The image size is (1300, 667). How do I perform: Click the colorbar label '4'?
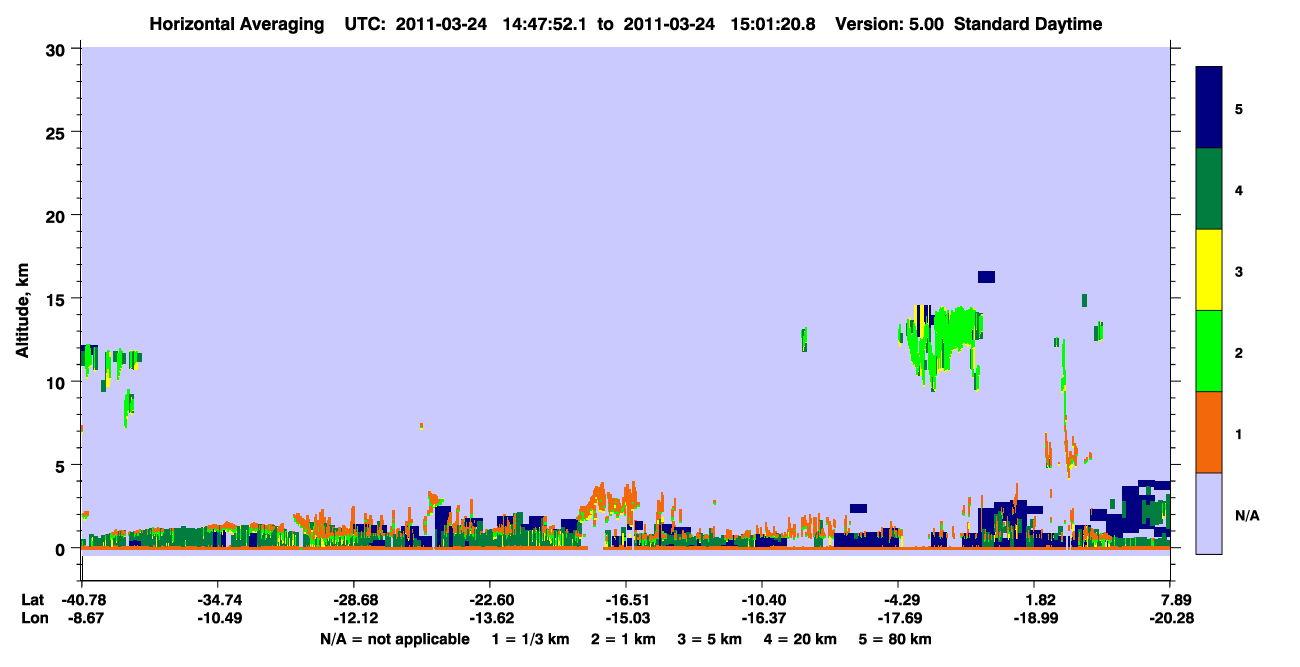click(x=1239, y=190)
